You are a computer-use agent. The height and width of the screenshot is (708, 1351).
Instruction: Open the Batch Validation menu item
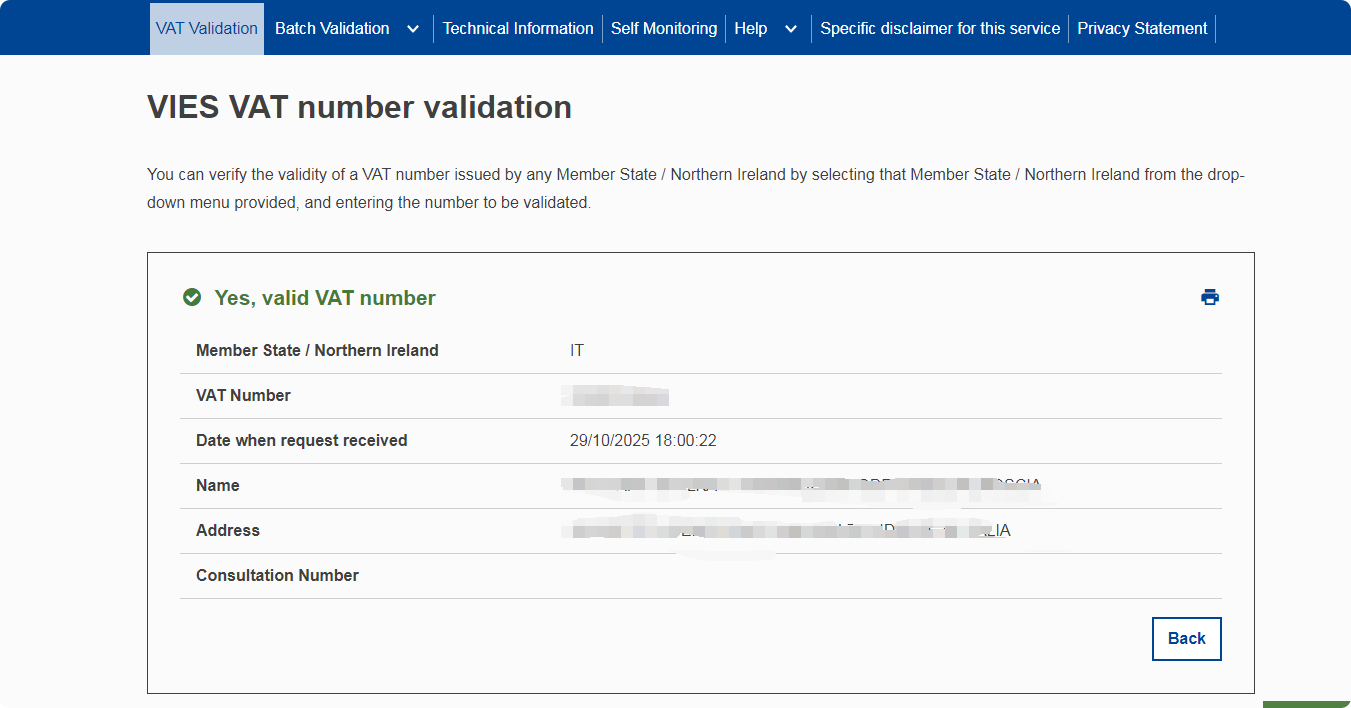[x=332, y=29]
